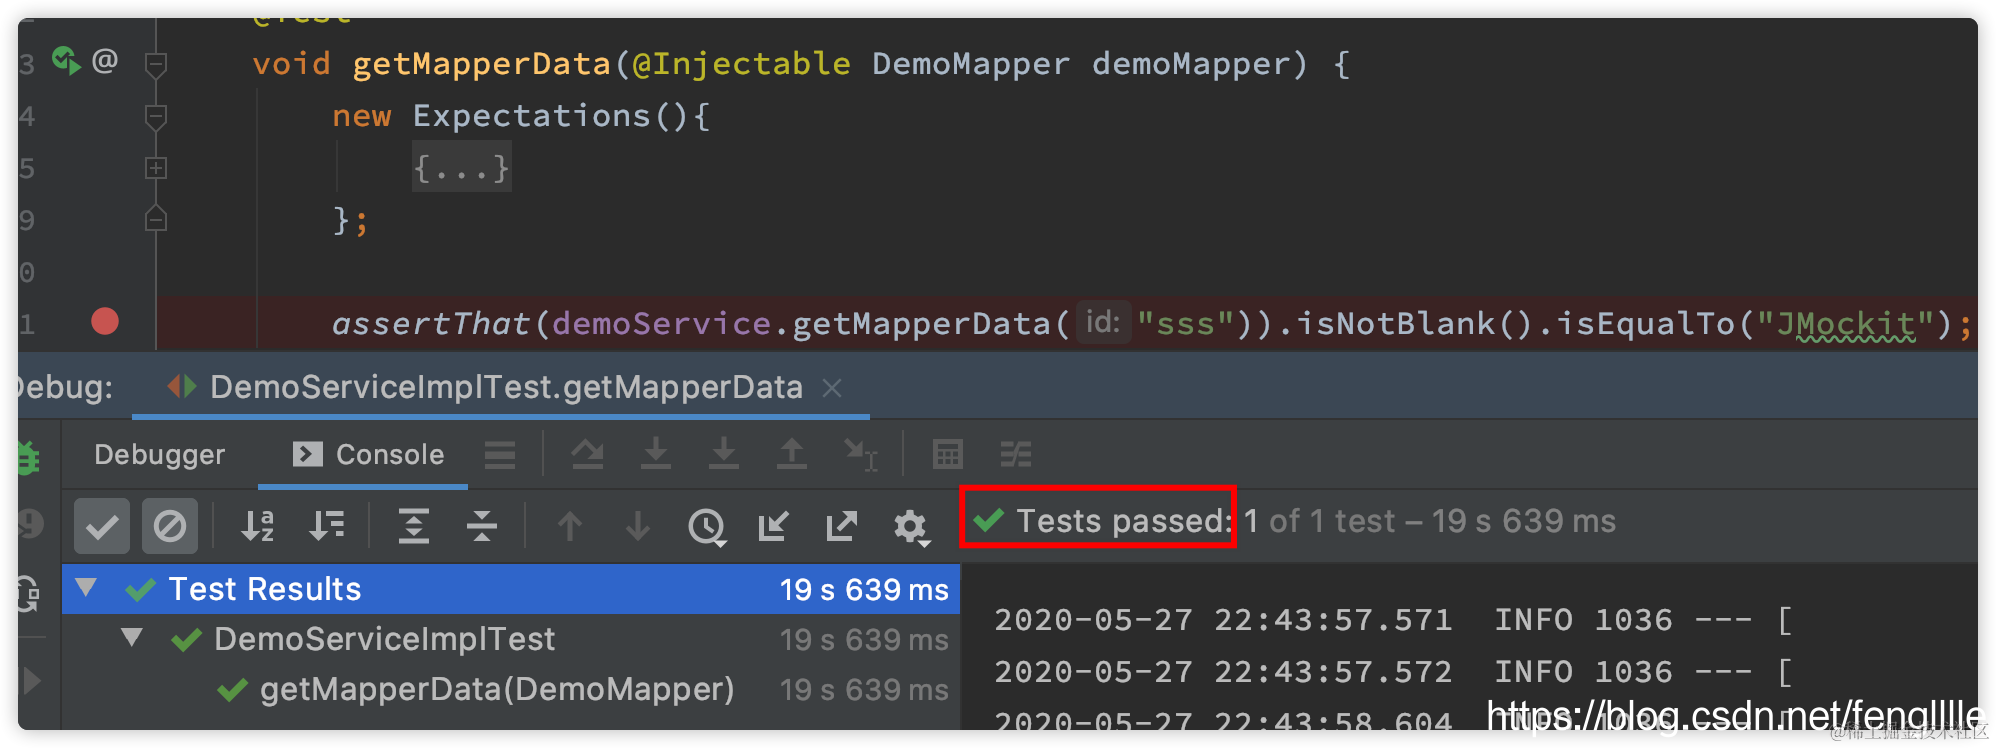Image resolution: width=1996 pixels, height=748 pixels.
Task: Expand the folded {...} block via plus marker
Action: (155, 168)
